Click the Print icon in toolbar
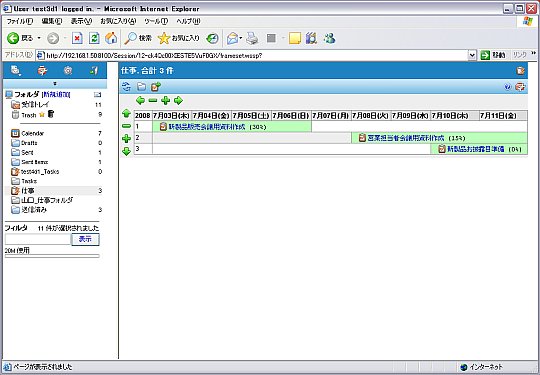Viewport: 540px width, 375px height. click(x=252, y=38)
